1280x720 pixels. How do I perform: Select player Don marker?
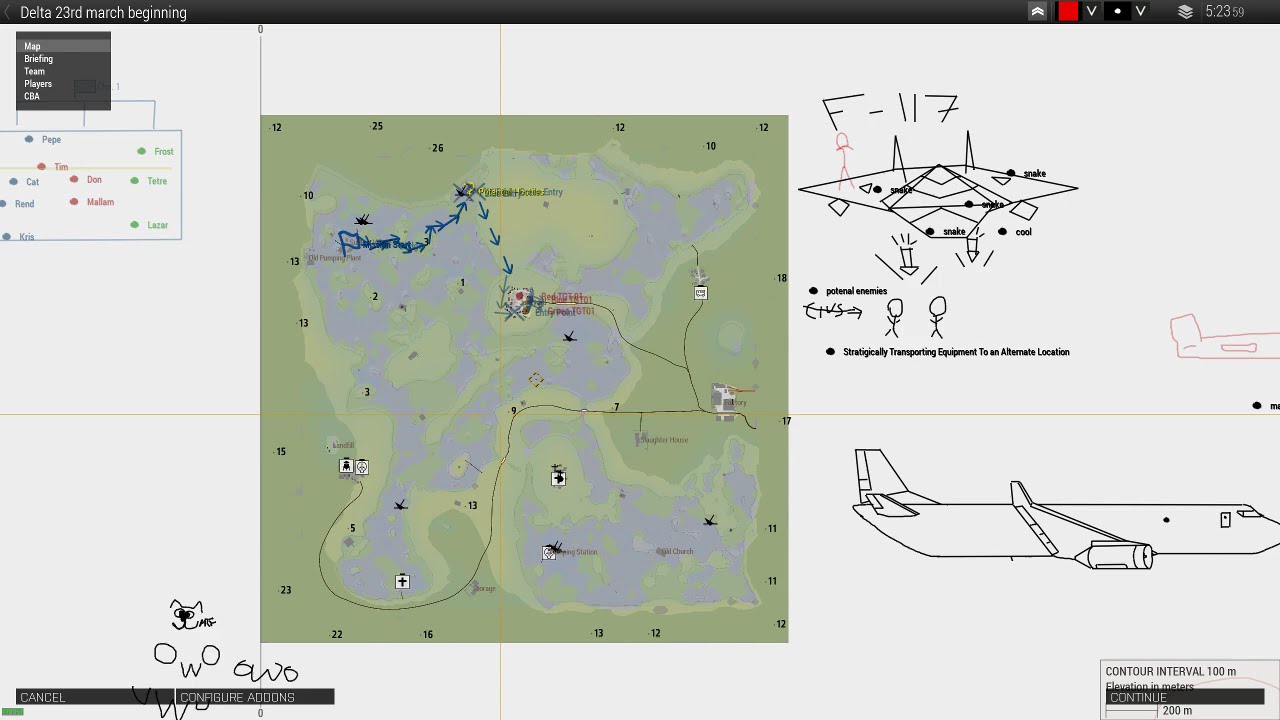pyautogui.click(x=74, y=180)
